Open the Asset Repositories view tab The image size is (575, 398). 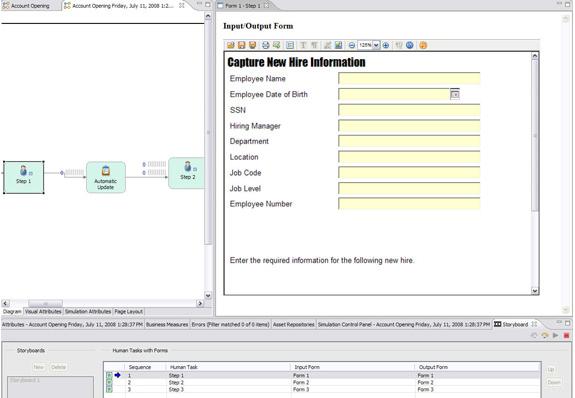click(293, 324)
